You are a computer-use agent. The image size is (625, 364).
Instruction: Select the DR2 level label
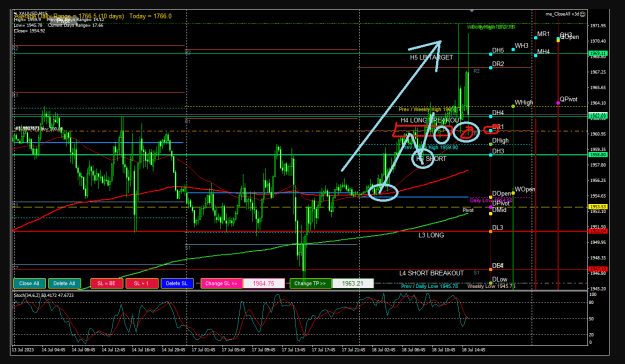point(498,64)
